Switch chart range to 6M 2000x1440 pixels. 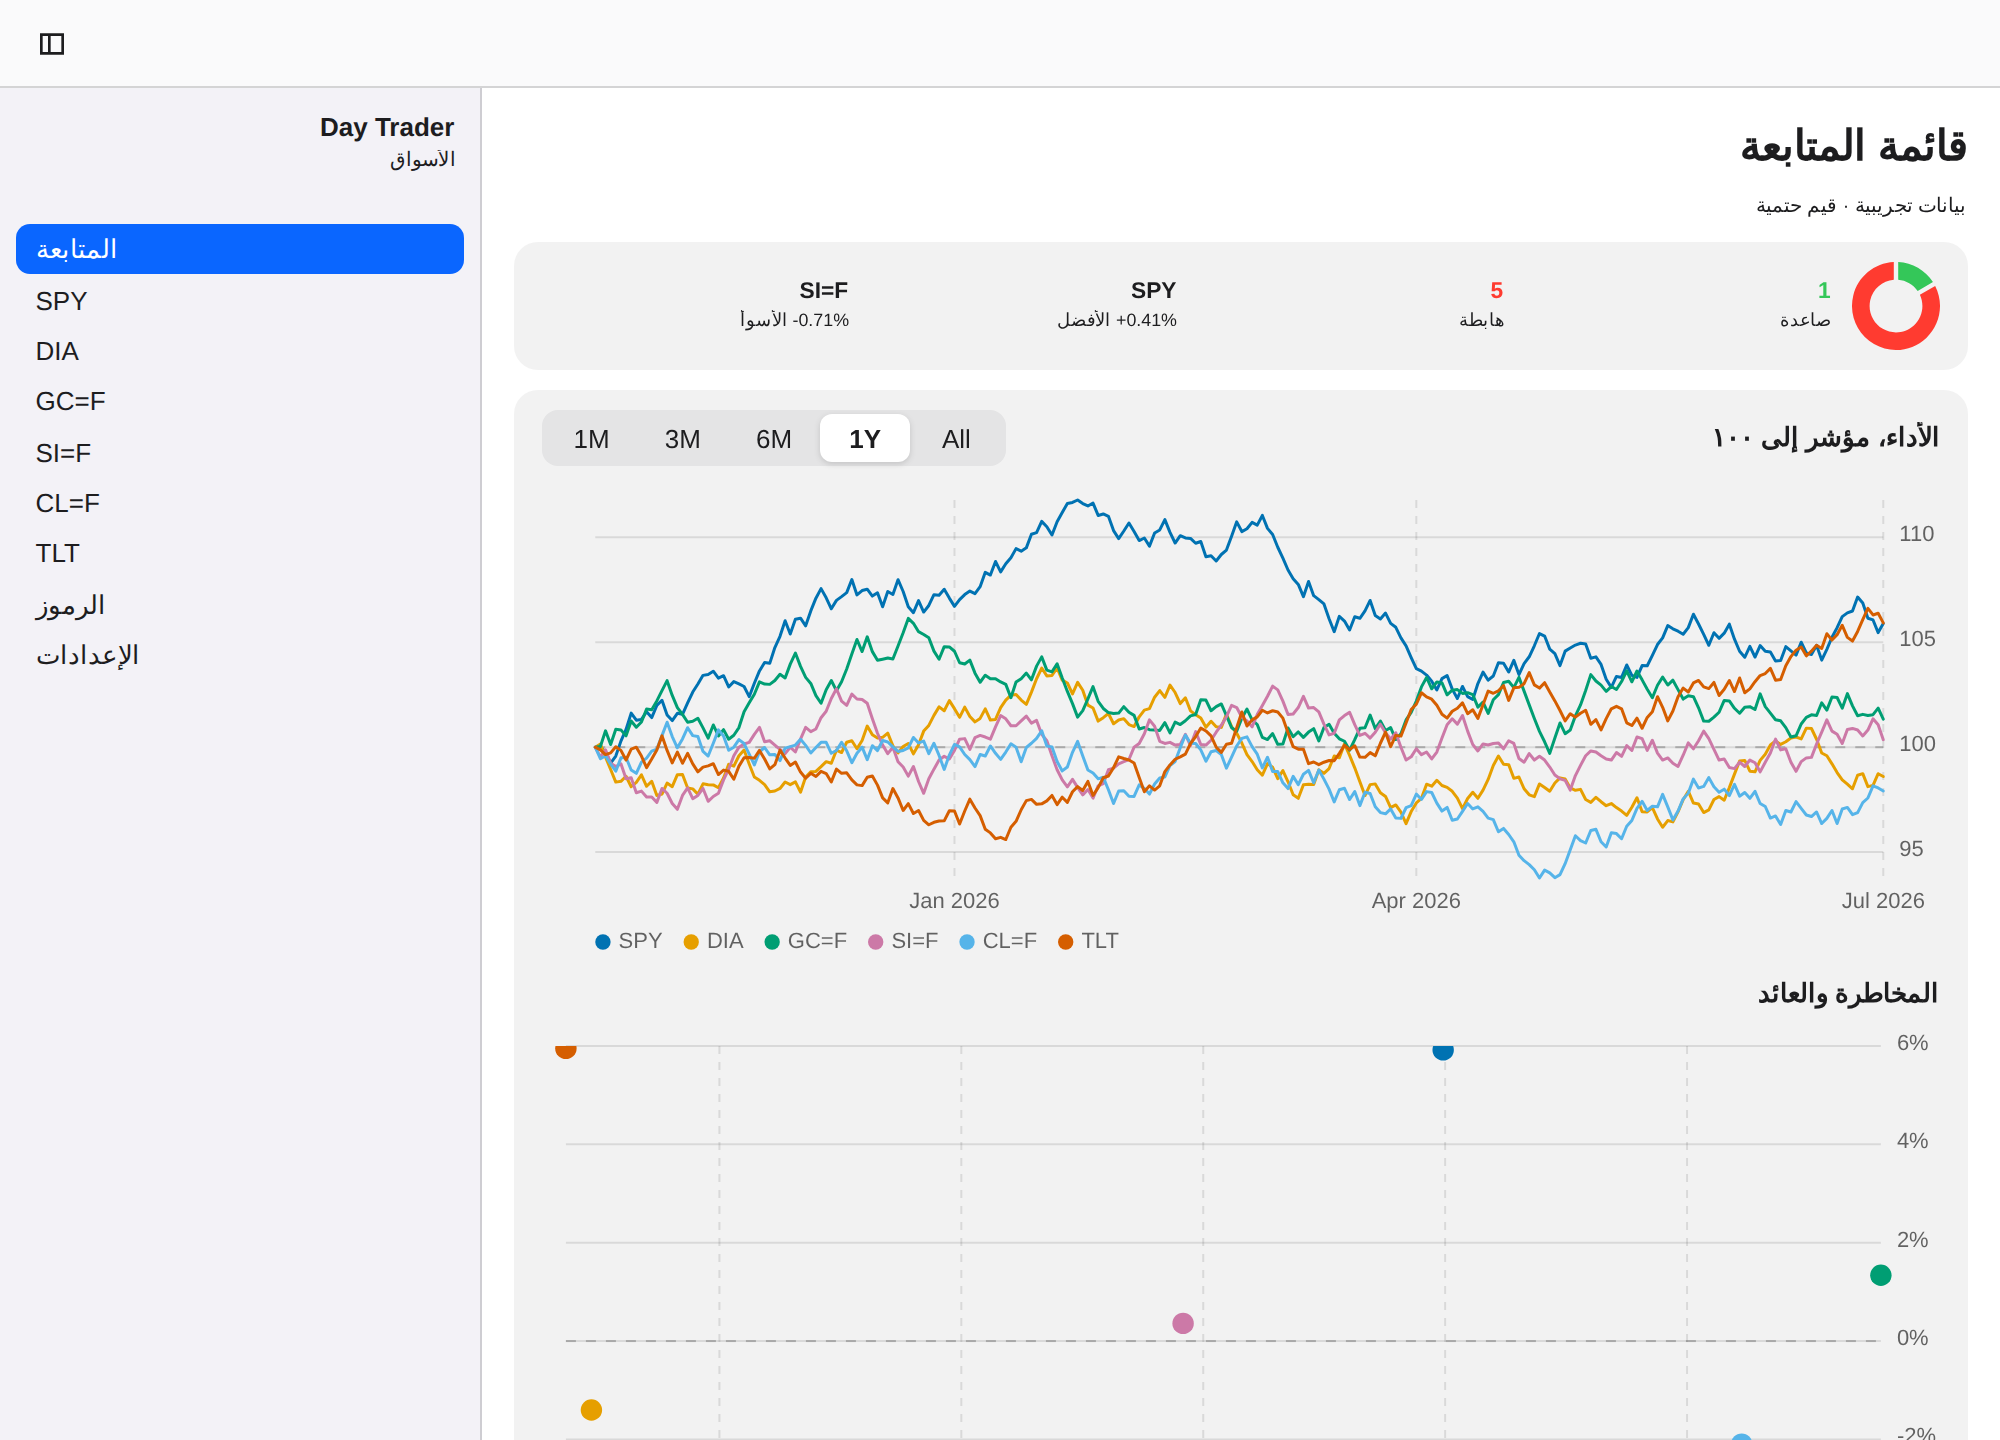(x=773, y=439)
